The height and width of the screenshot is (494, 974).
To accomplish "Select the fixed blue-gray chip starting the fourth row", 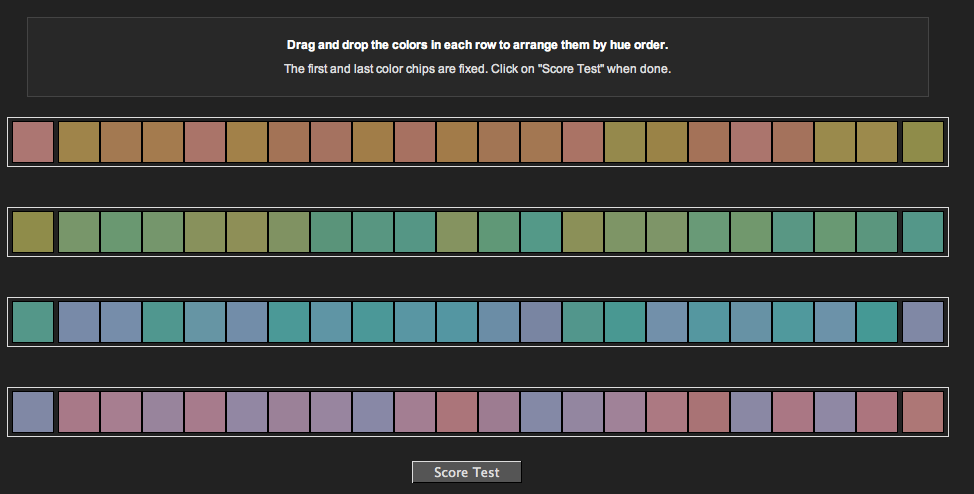I will [x=33, y=412].
